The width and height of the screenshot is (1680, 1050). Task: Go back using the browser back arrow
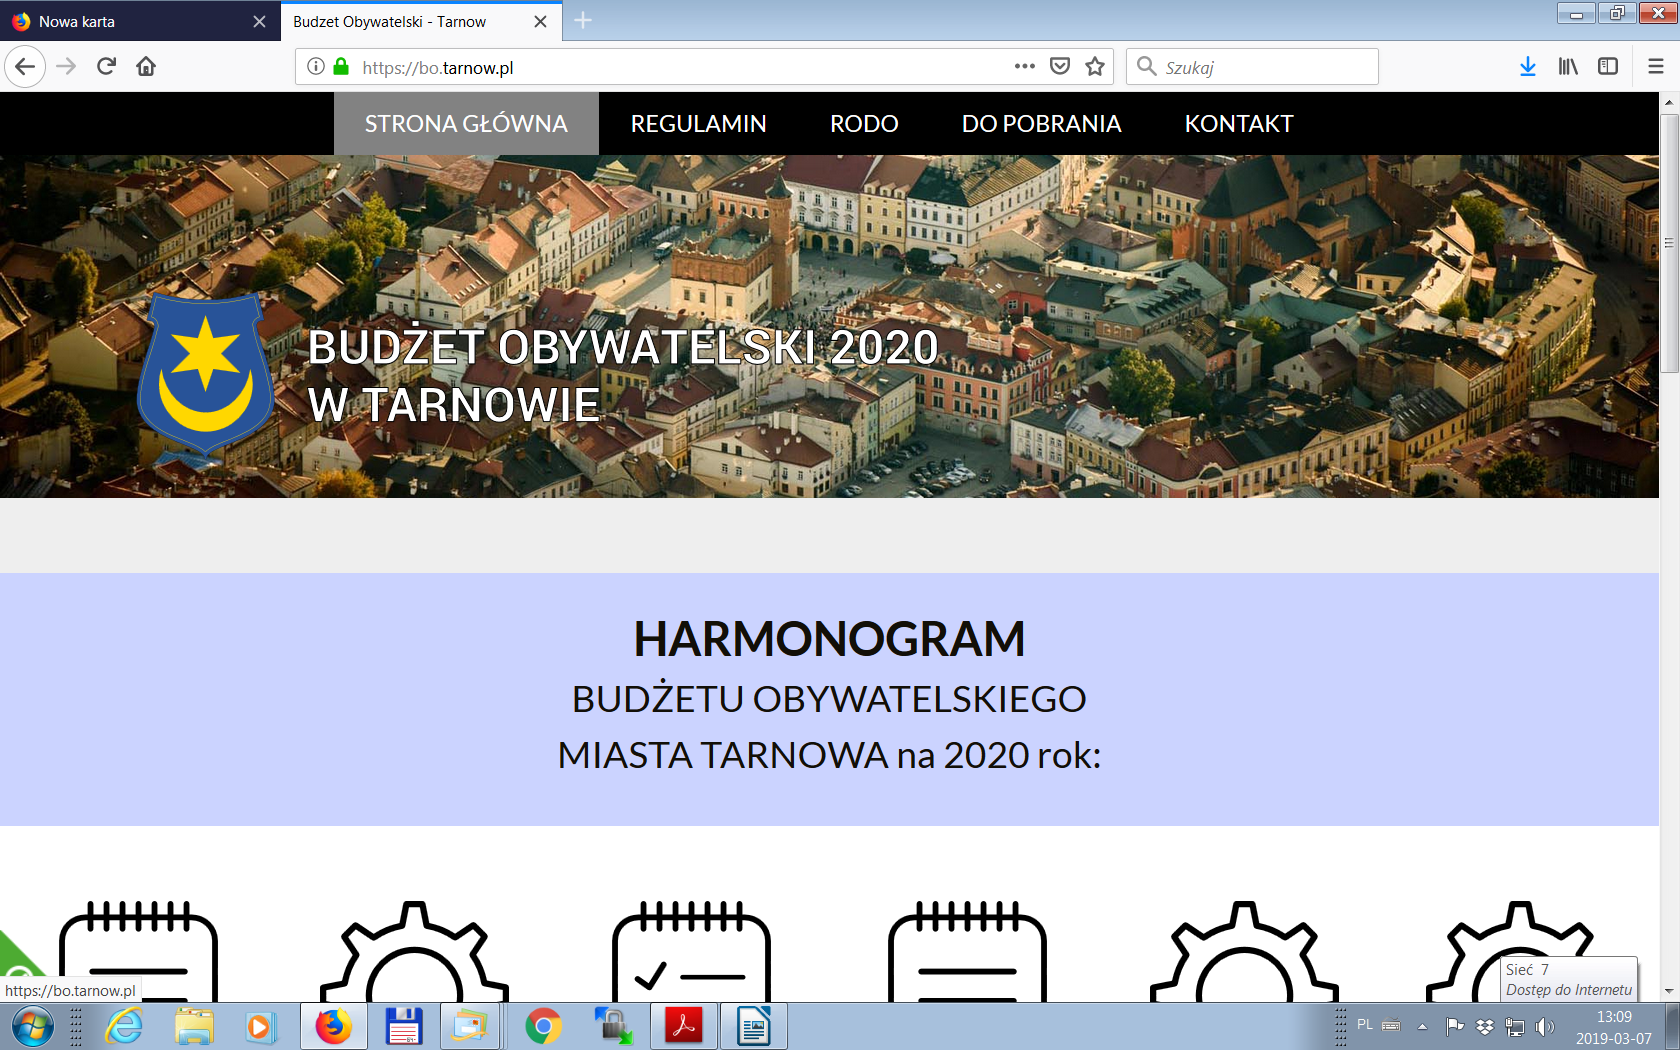[25, 67]
